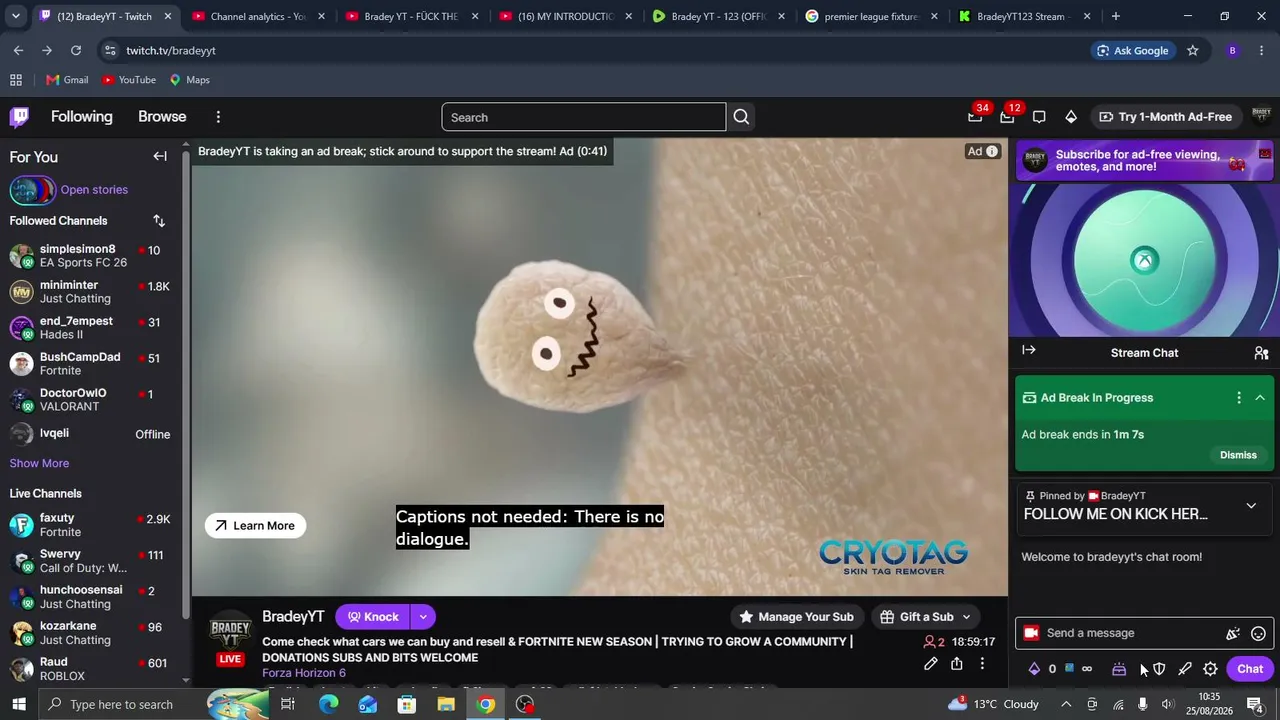Open the Browse page

tap(162, 117)
